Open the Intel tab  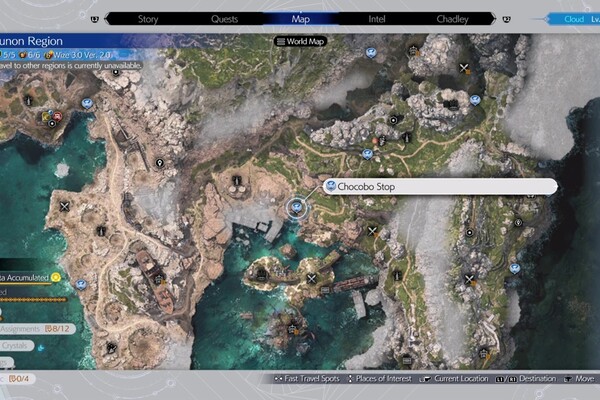point(377,19)
